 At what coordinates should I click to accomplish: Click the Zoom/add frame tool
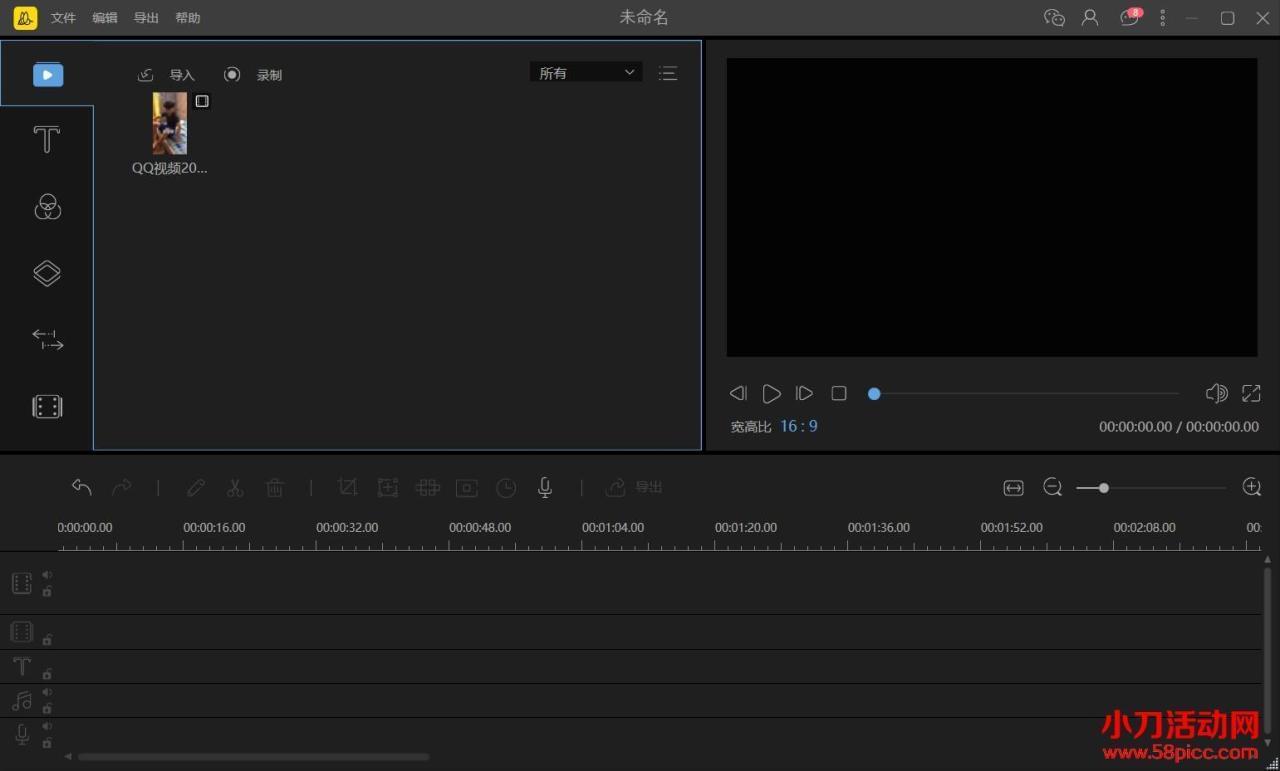pyautogui.click(x=388, y=487)
